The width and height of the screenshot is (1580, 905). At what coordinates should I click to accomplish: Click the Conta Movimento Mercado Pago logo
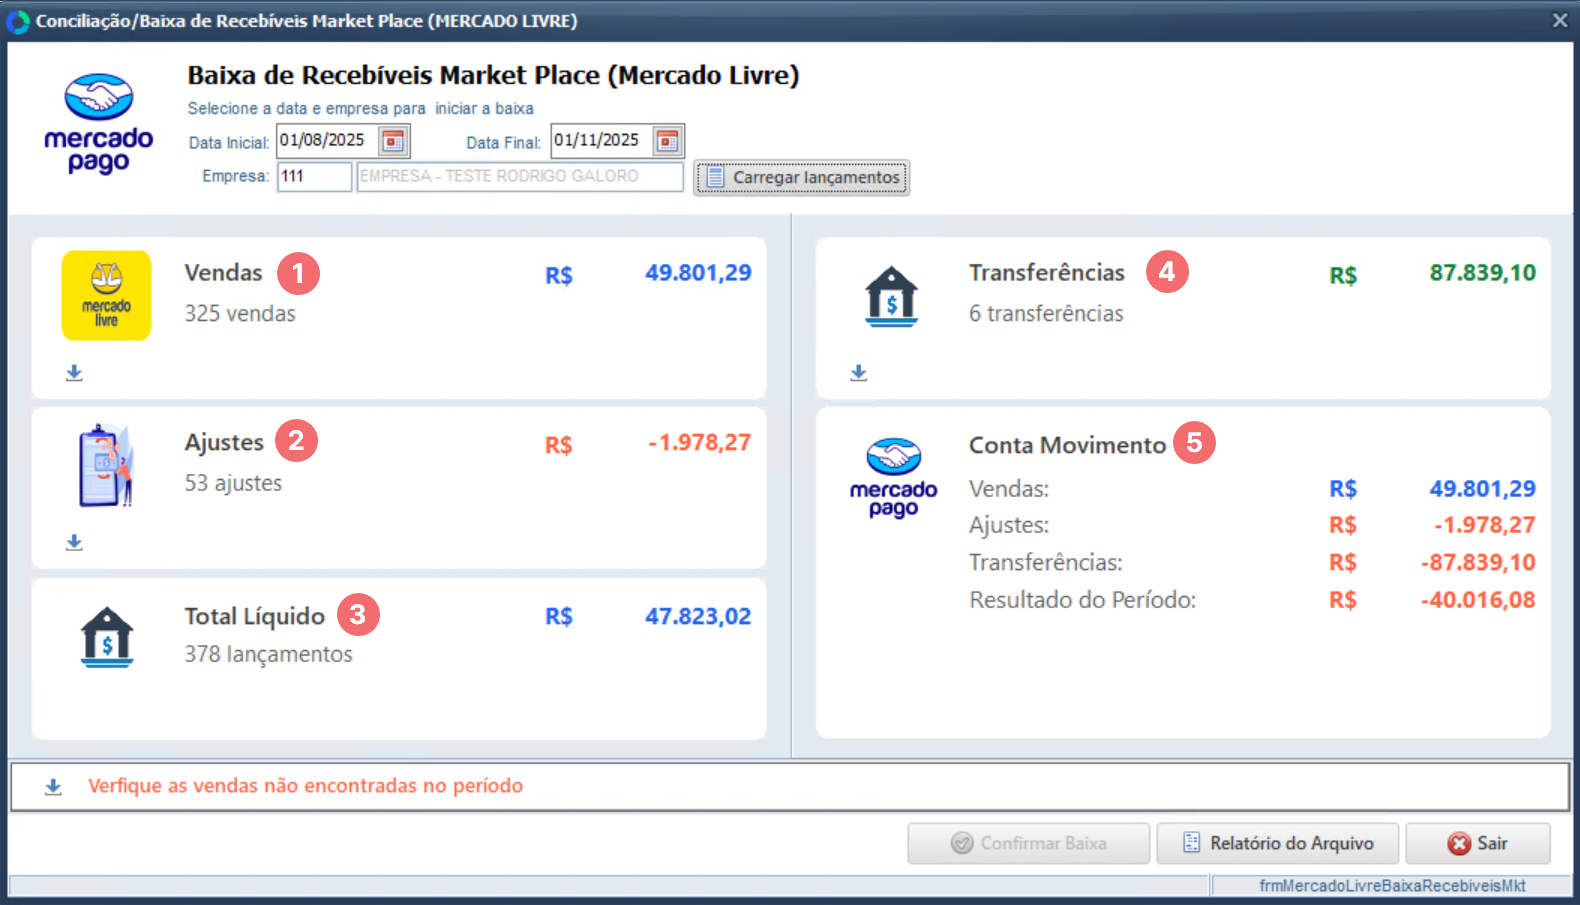click(893, 478)
